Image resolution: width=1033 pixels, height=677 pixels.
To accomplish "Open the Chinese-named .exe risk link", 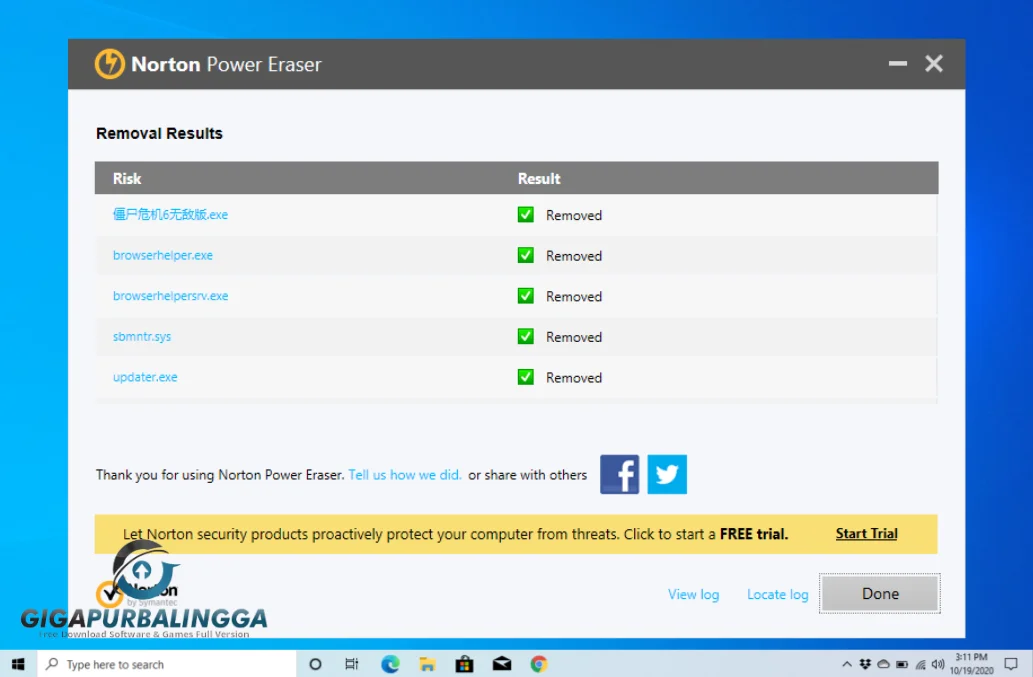I will coord(170,214).
